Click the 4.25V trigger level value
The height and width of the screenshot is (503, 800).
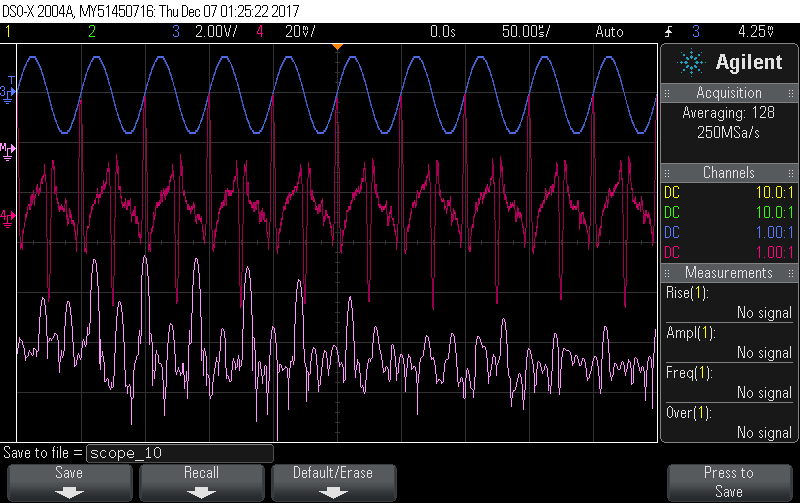(x=756, y=32)
